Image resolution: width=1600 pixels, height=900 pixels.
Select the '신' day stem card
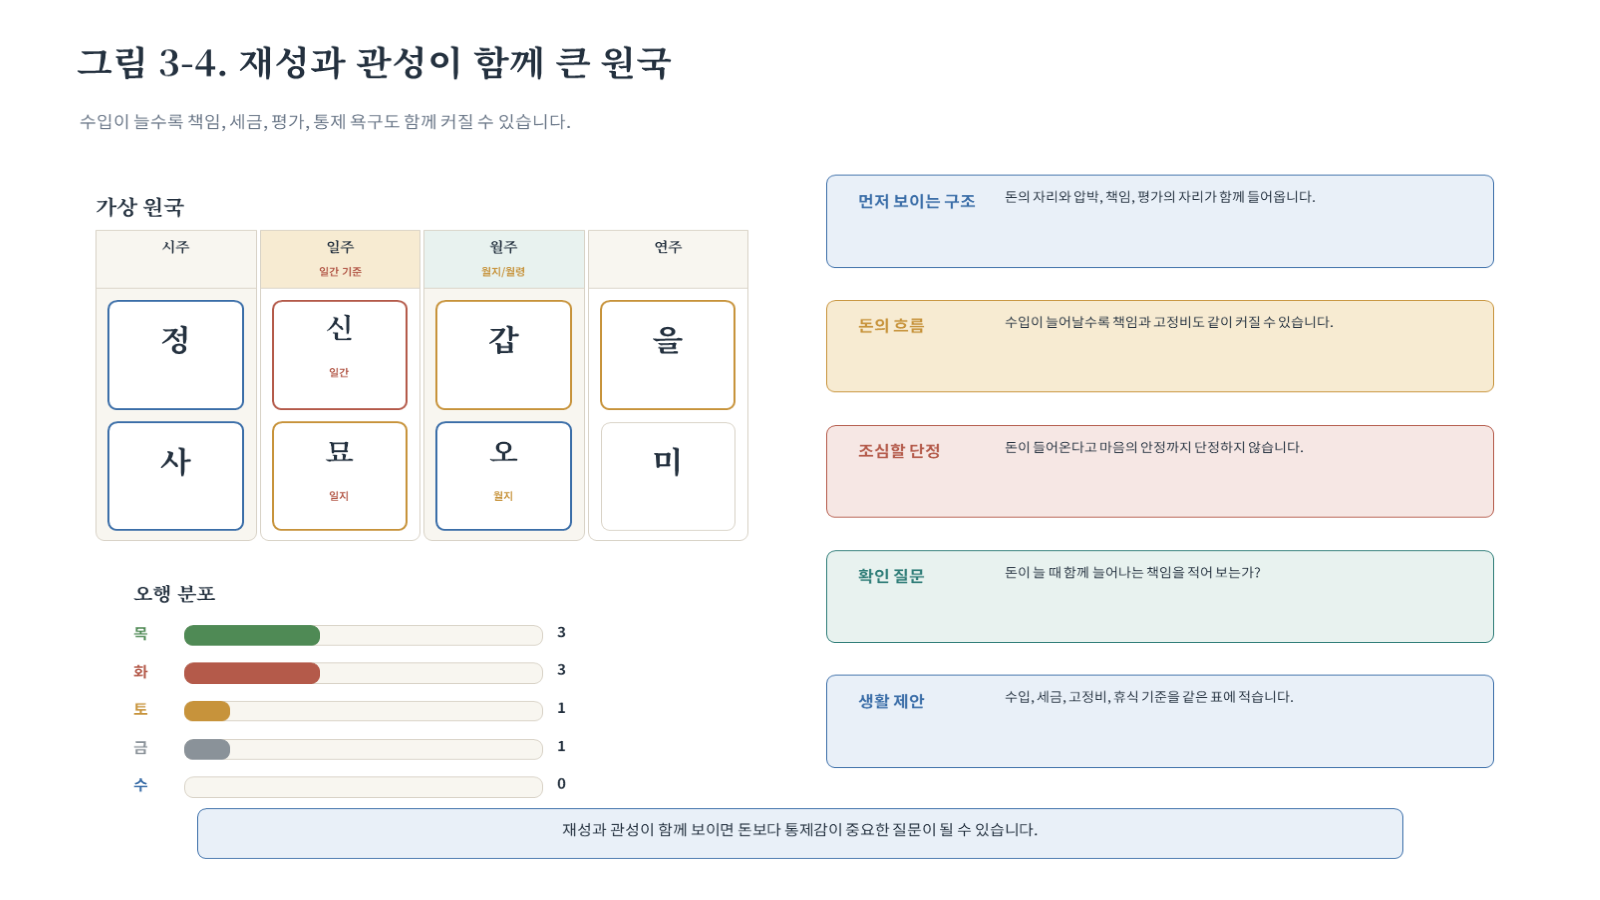[340, 355]
